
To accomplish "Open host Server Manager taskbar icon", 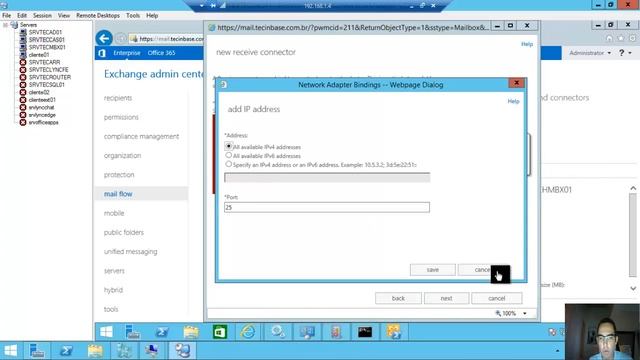I will pyautogui.click(x=37, y=351).
